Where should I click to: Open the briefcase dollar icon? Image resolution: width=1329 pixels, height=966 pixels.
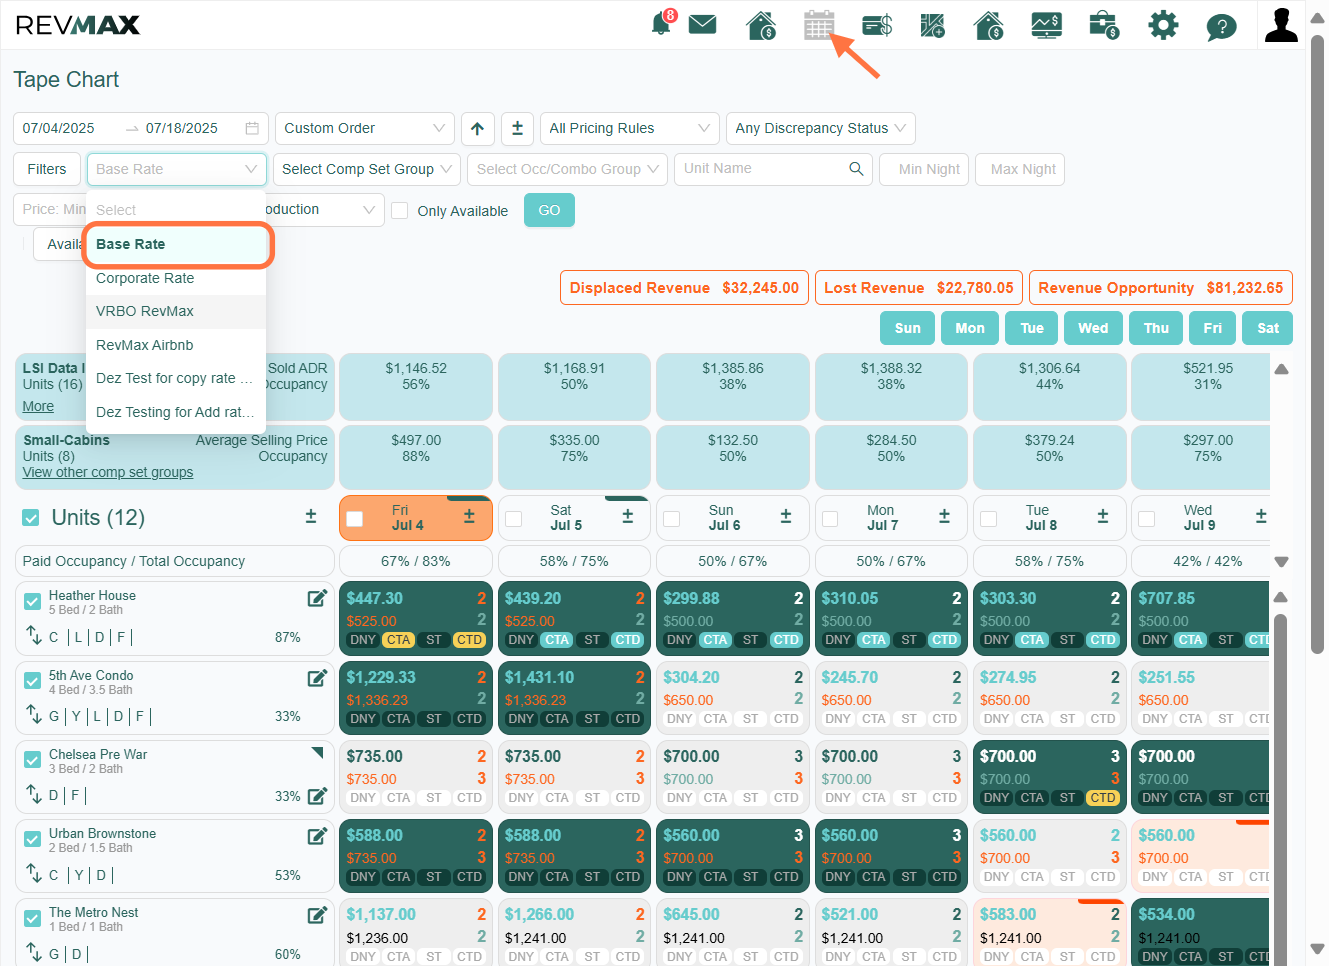pos(1104,25)
